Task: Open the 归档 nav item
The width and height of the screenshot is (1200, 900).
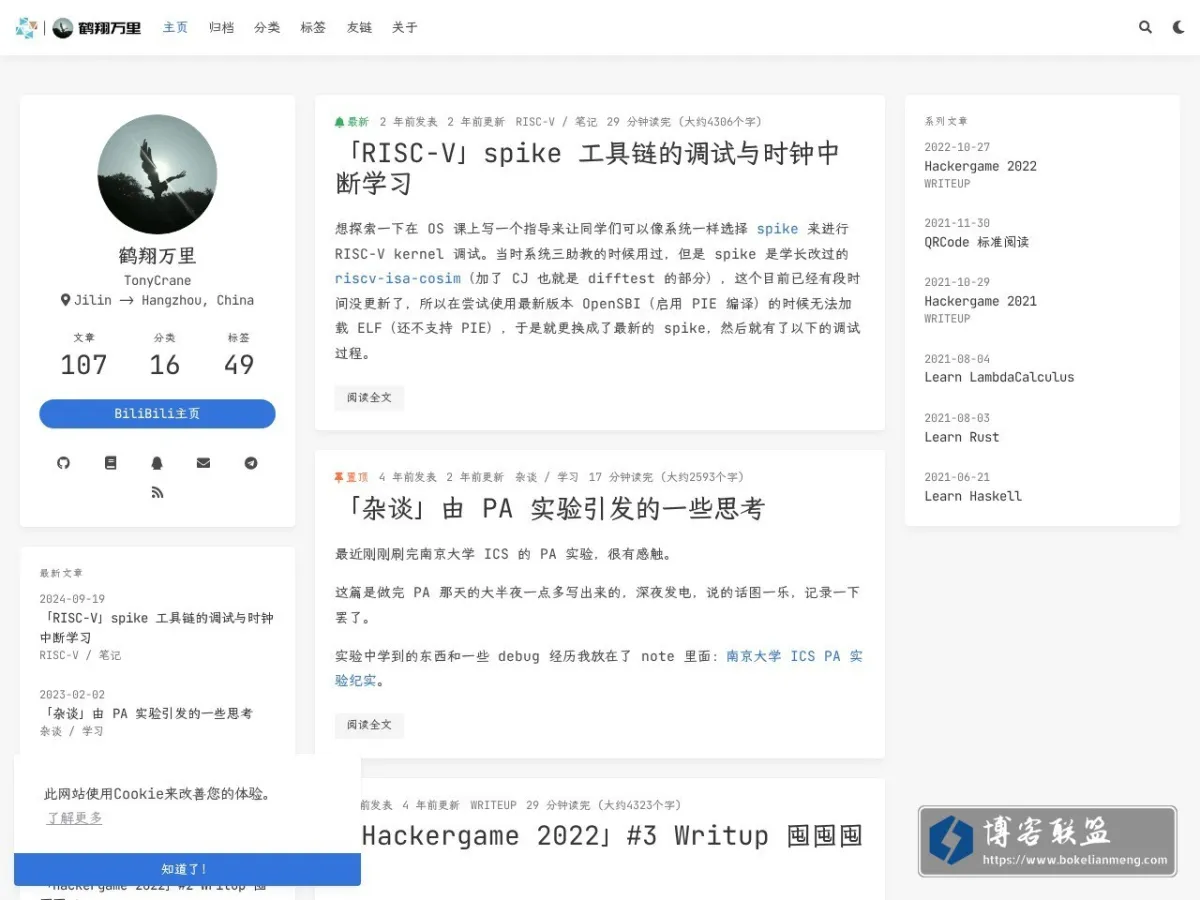Action: [x=221, y=28]
